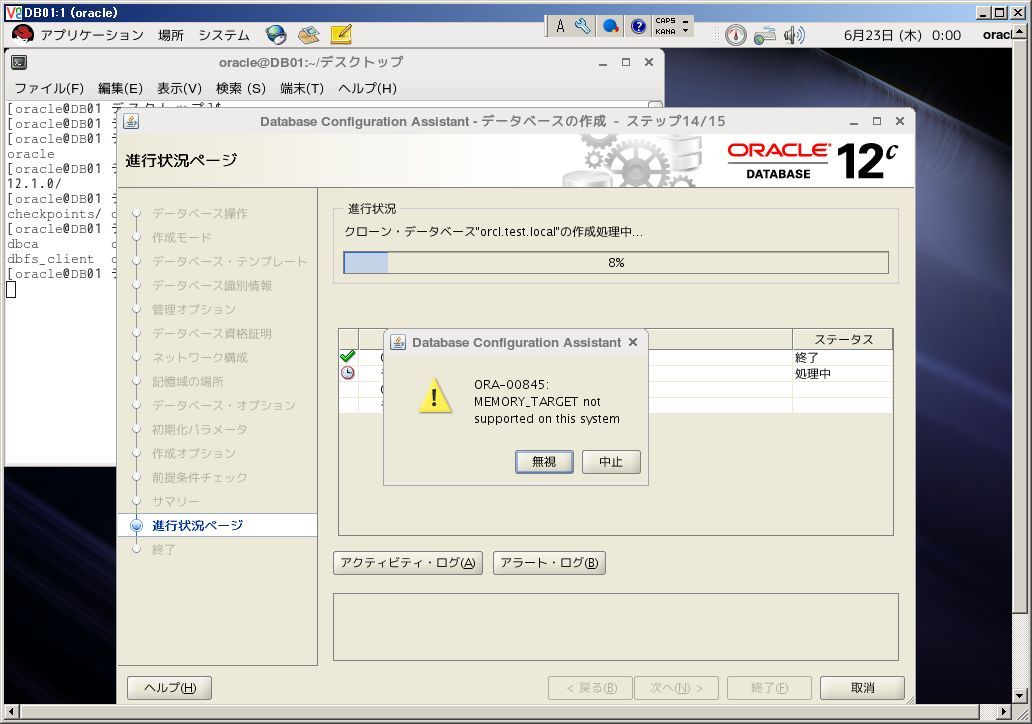Viewport: 1032px width, 724px height.
Task: Open the input method wrench settings icon
Action: tap(582, 26)
